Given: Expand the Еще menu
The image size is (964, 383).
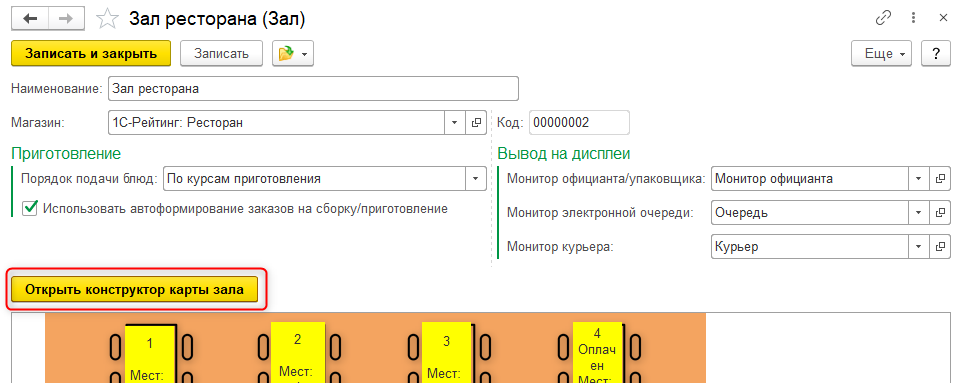Looking at the screenshot, I should pos(881,53).
